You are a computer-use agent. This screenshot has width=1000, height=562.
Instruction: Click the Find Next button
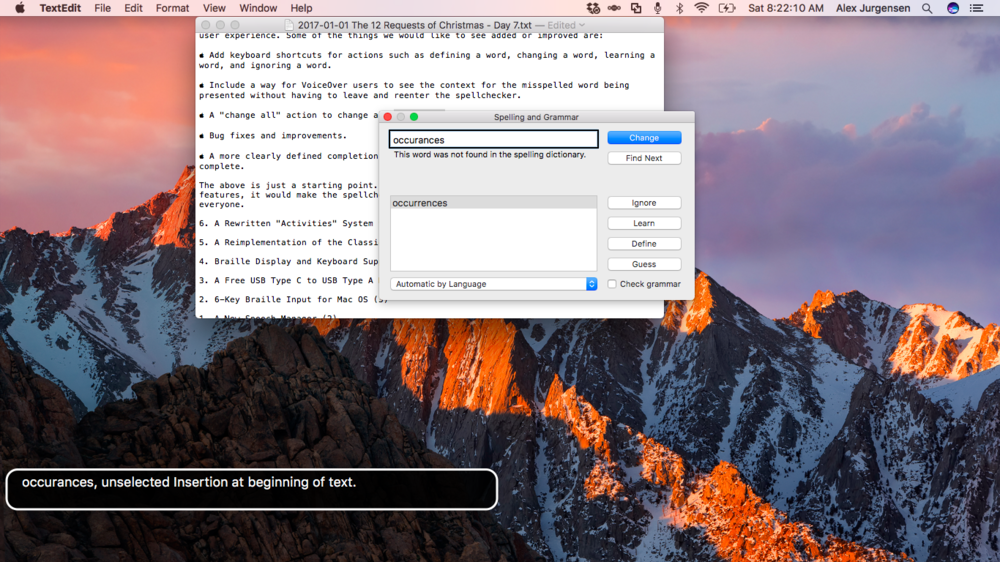644,158
